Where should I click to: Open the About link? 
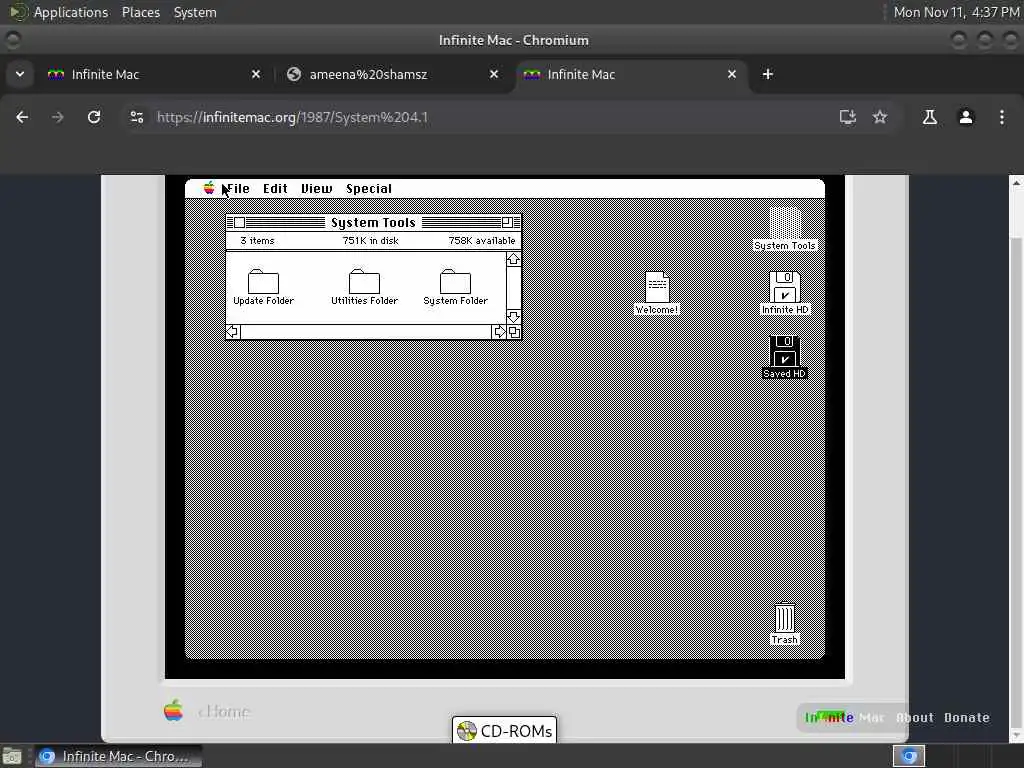coord(914,718)
